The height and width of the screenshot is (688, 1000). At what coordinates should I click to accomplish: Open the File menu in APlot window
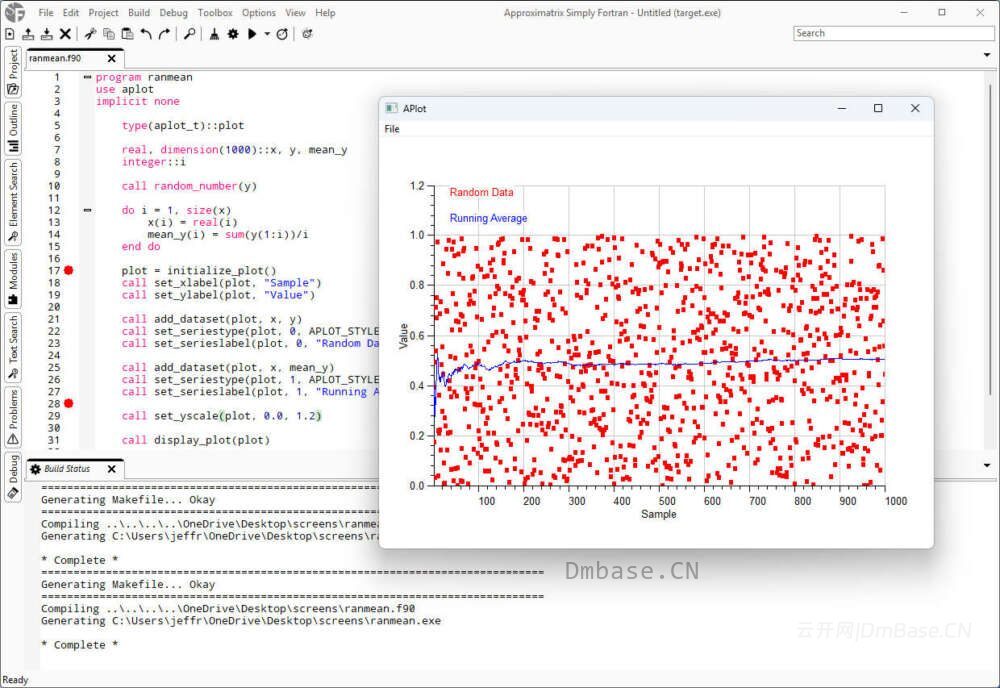pos(392,129)
